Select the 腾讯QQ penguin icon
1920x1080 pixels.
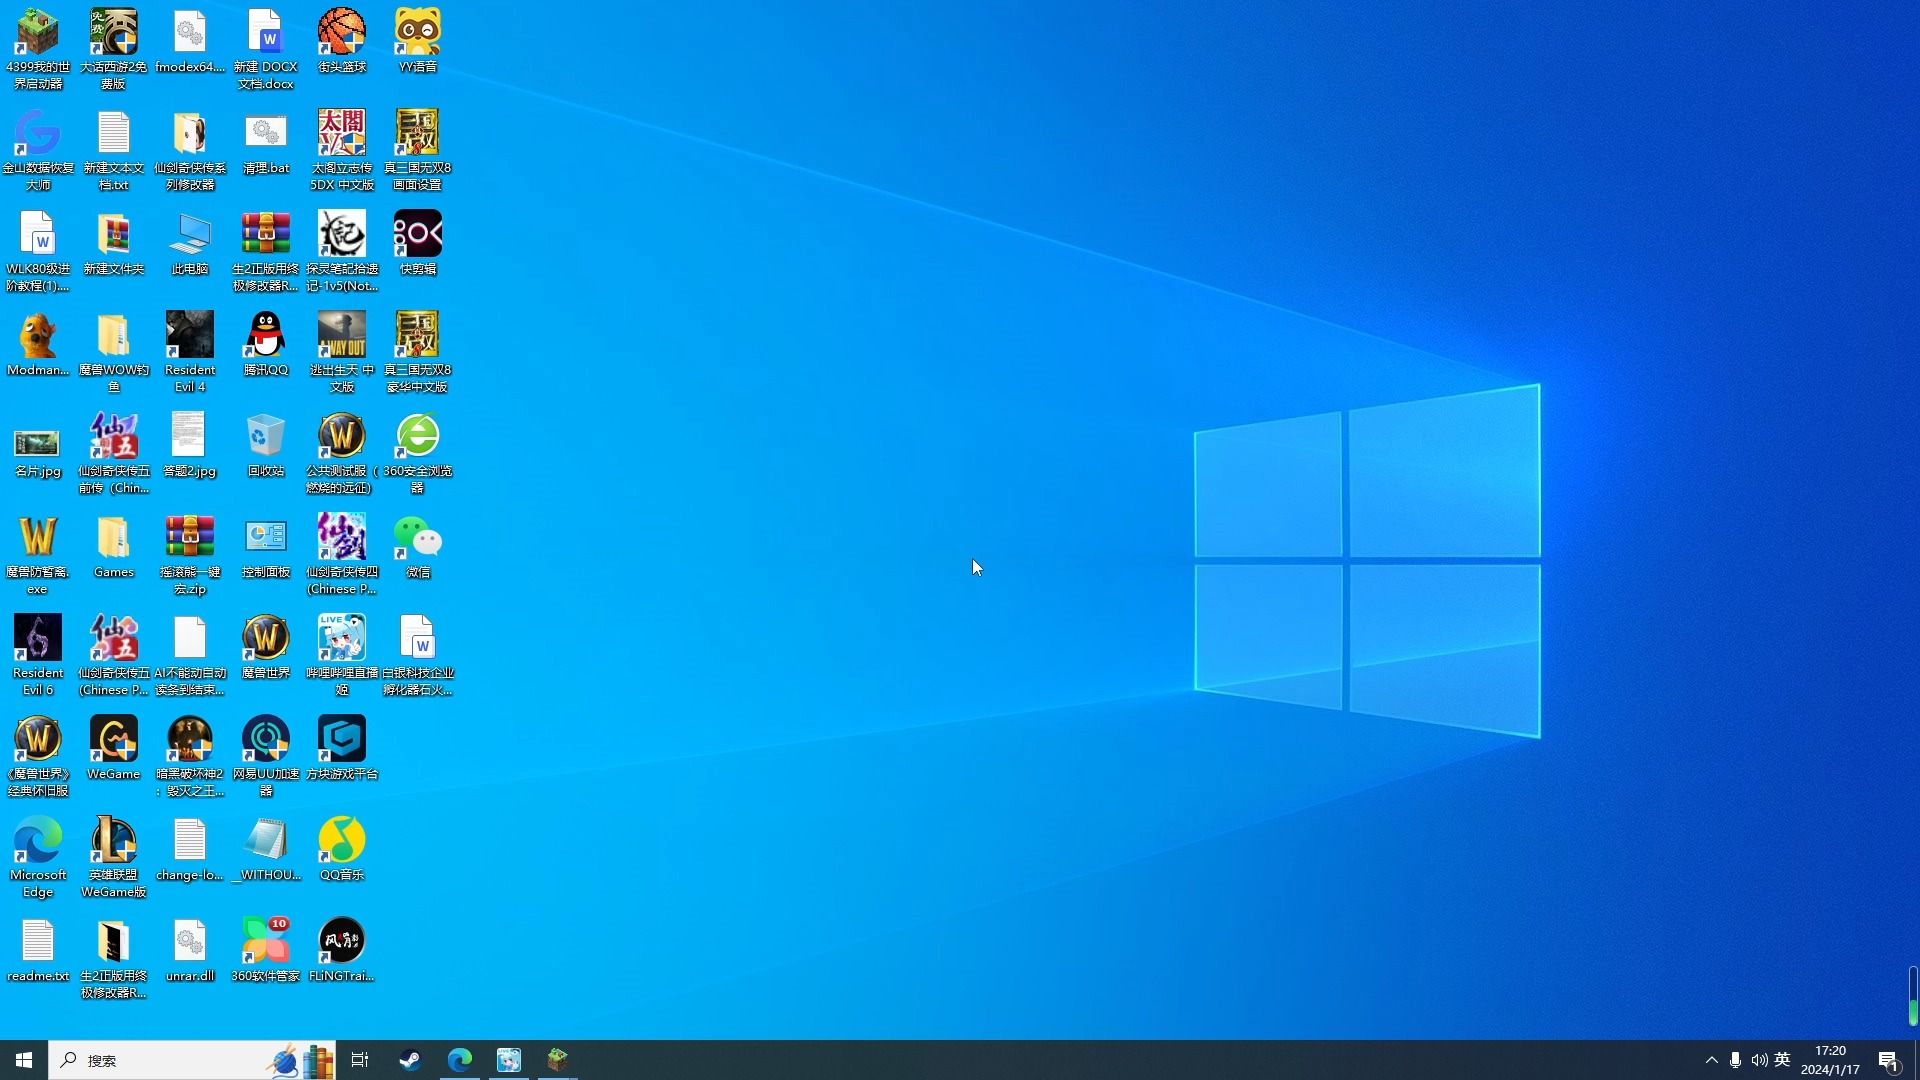click(266, 343)
